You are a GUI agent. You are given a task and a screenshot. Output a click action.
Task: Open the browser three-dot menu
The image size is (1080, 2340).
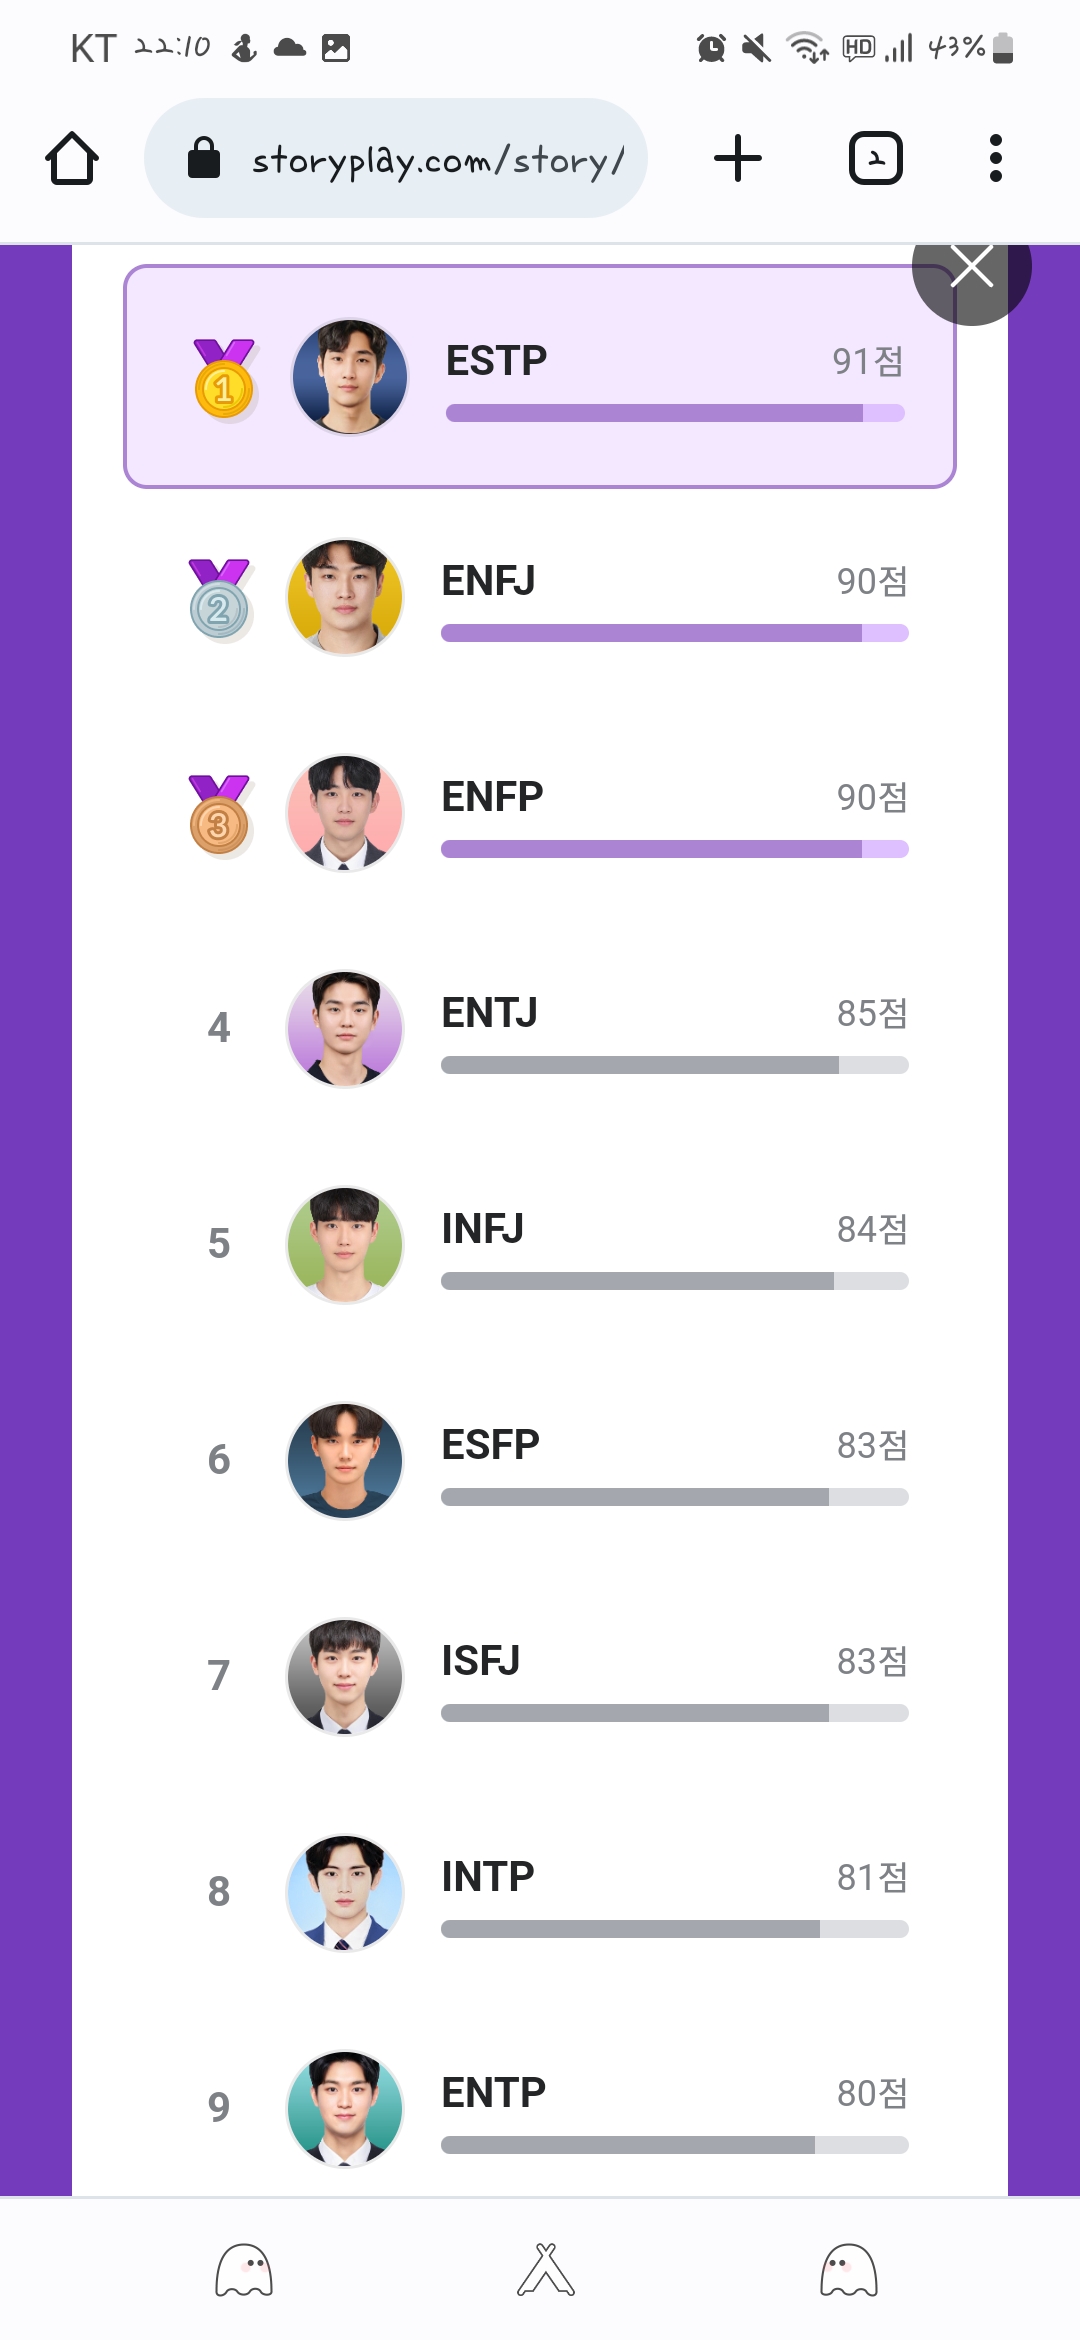pyautogui.click(x=995, y=158)
